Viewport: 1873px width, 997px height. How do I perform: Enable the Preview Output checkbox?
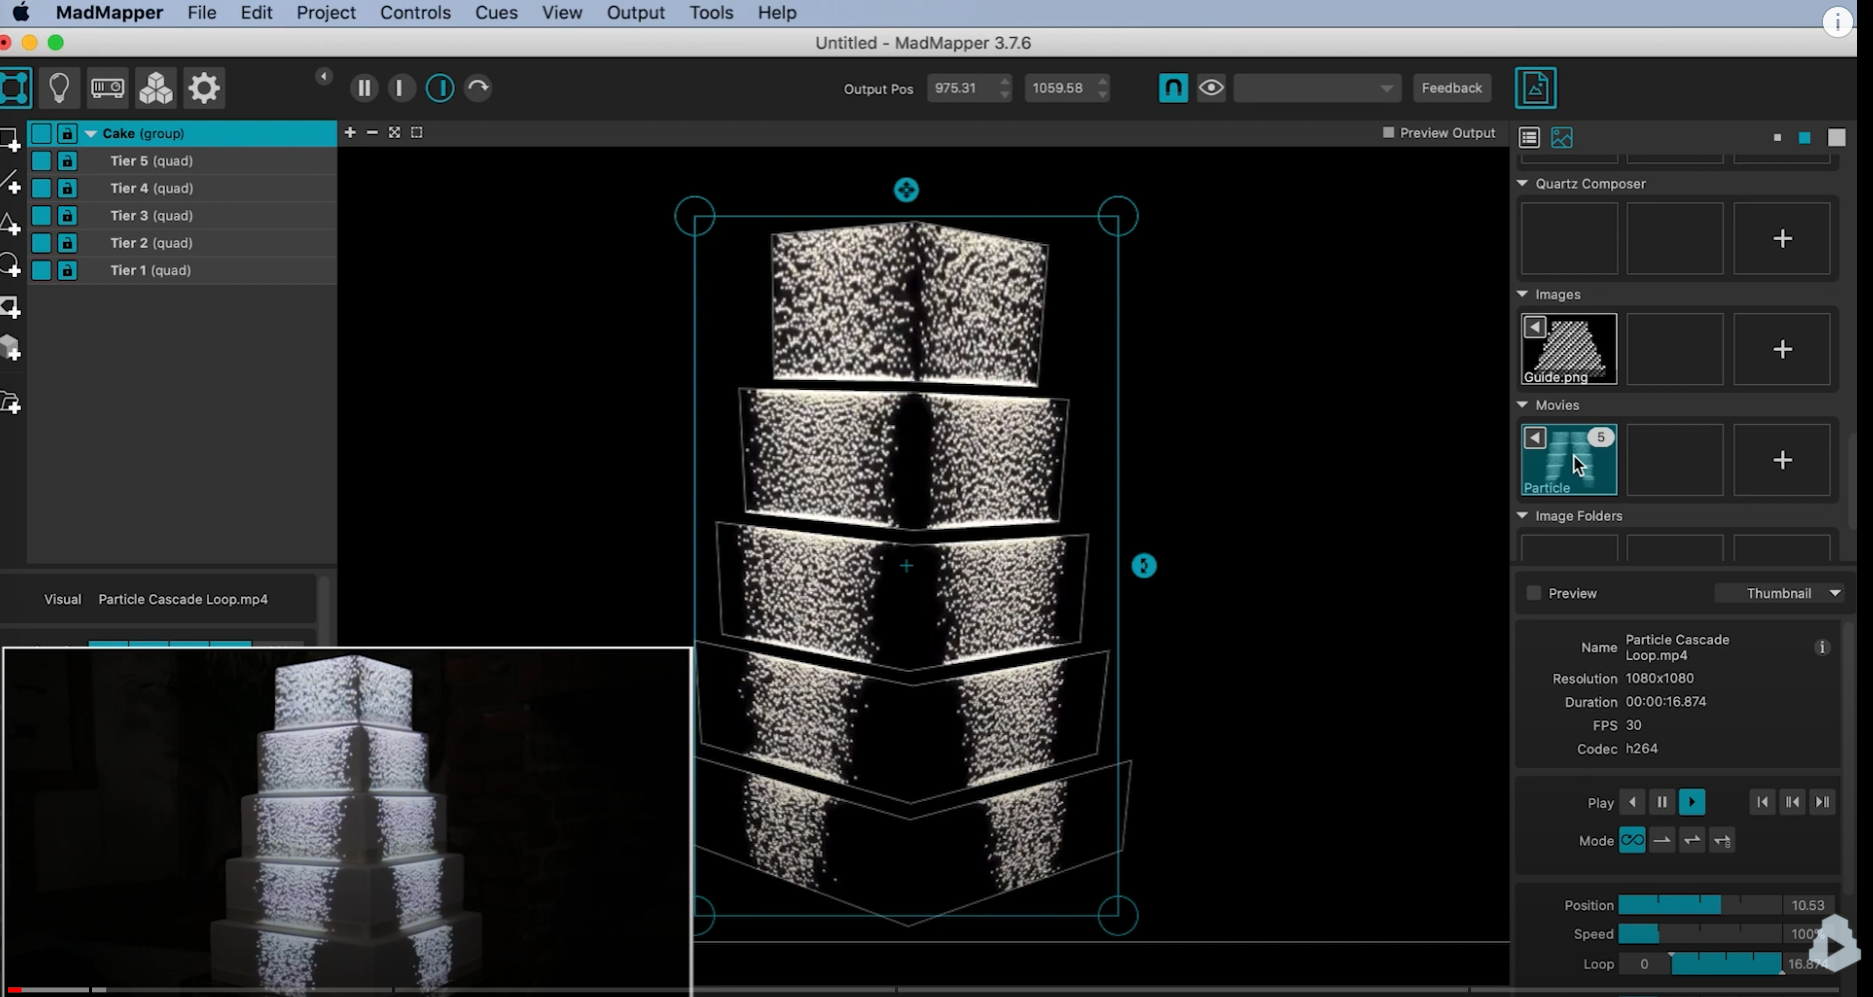pos(1388,132)
